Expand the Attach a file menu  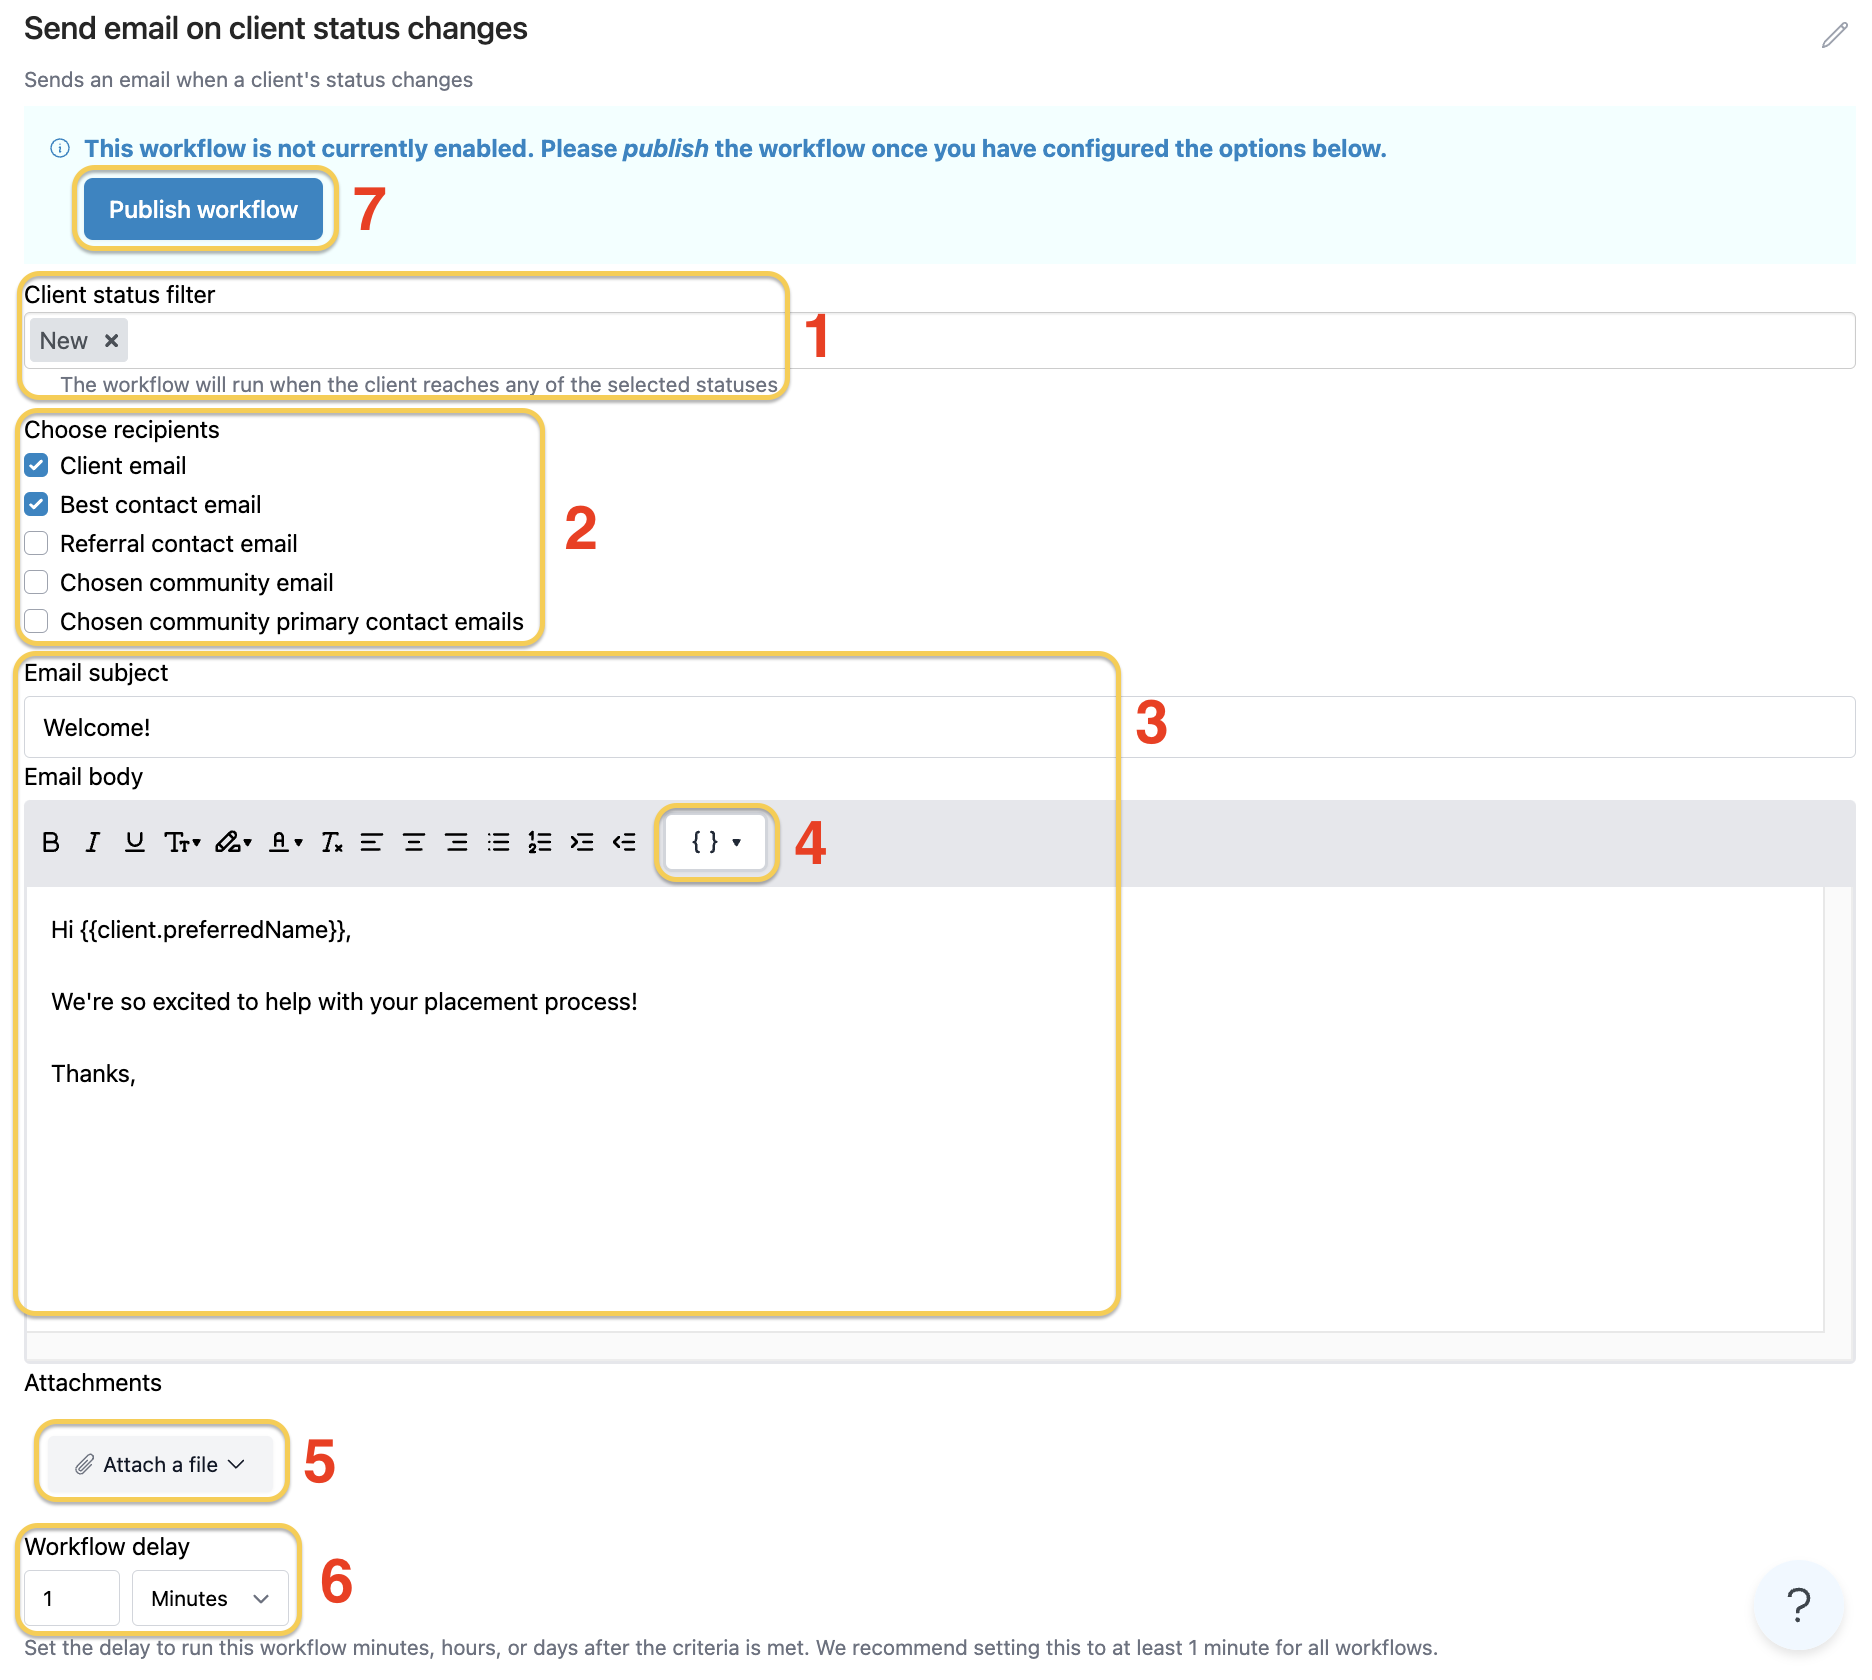tap(160, 1463)
